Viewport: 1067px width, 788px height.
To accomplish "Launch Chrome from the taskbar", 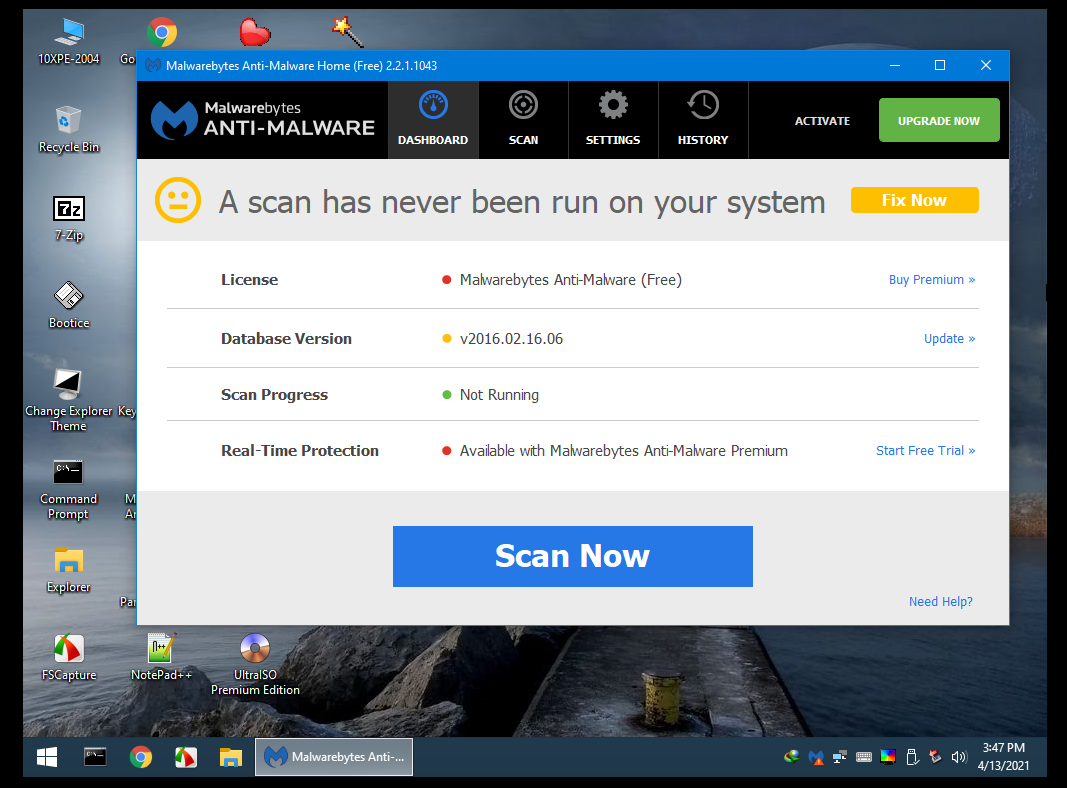I will (x=141, y=757).
